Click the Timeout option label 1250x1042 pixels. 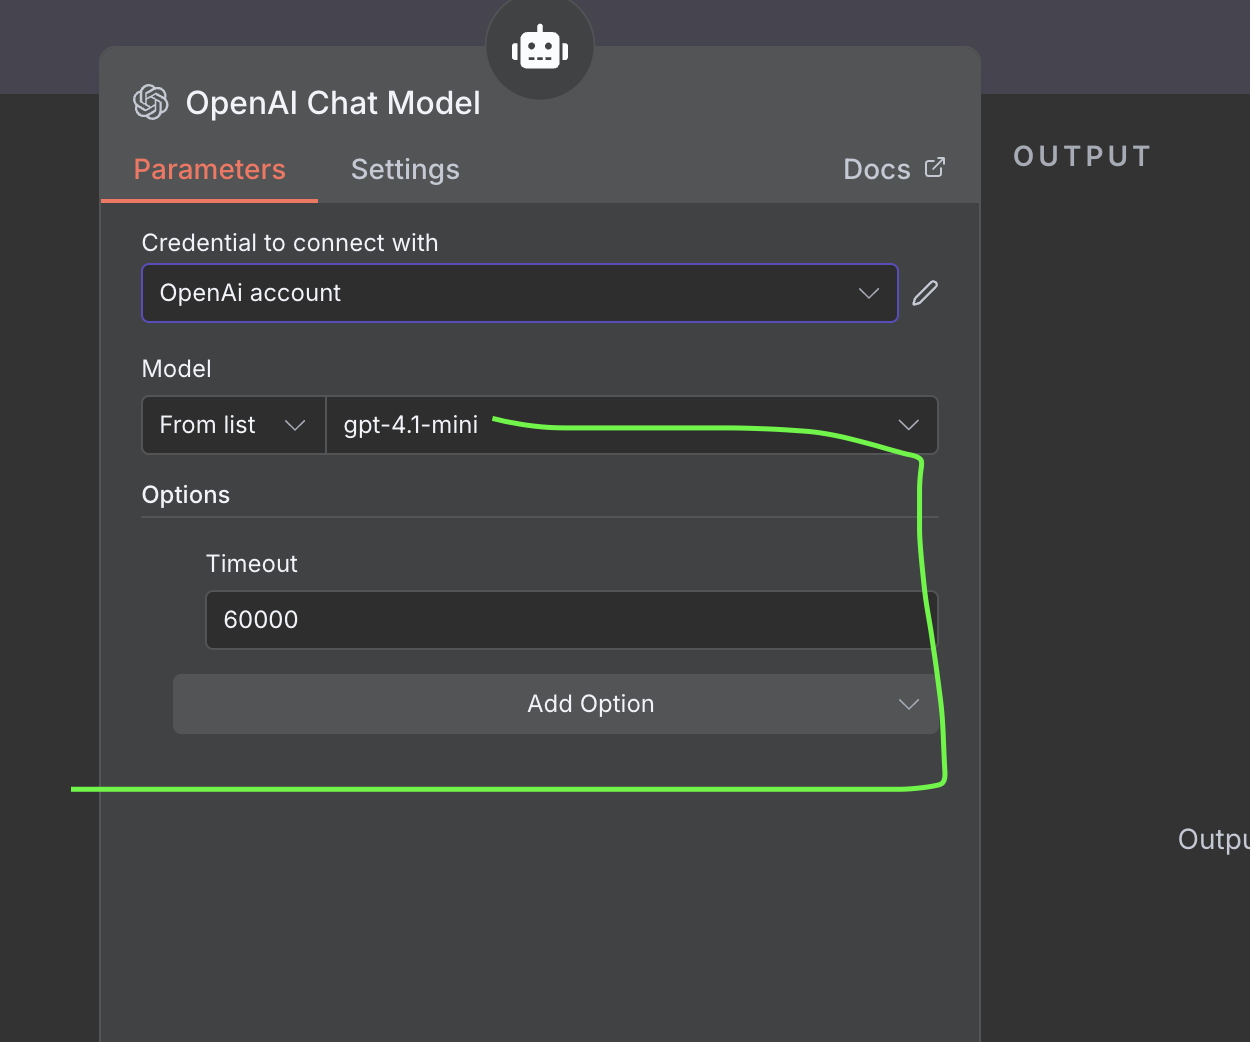252,564
